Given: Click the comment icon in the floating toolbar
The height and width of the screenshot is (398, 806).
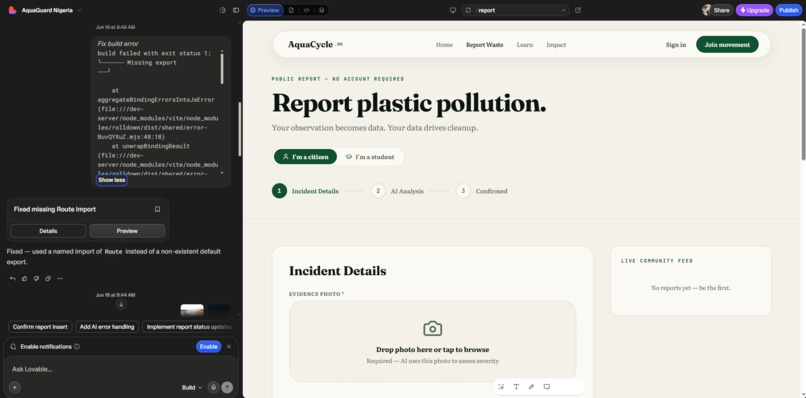Looking at the screenshot, I should pyautogui.click(x=546, y=387).
